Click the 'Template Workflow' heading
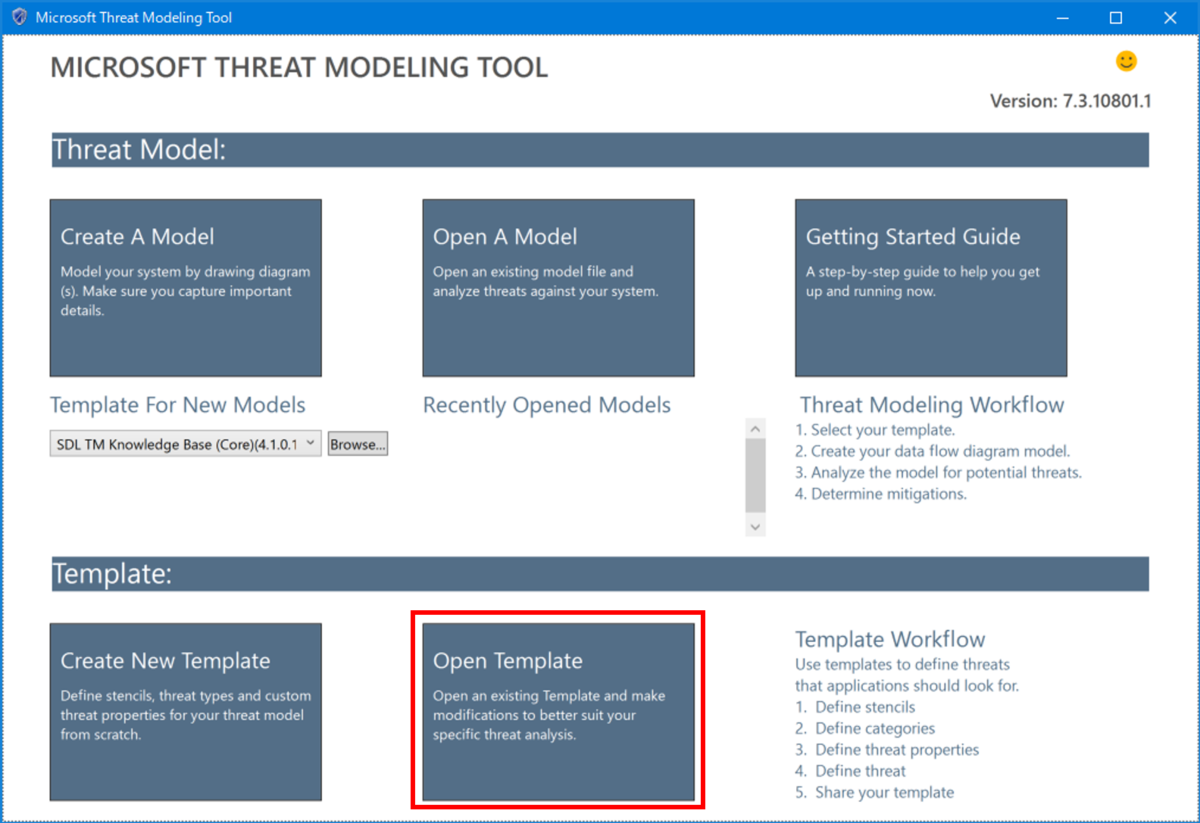 click(x=890, y=639)
